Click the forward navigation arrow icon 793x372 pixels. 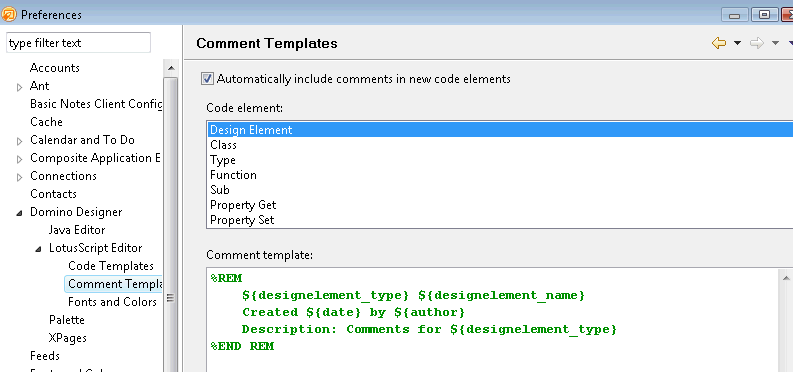(x=757, y=43)
